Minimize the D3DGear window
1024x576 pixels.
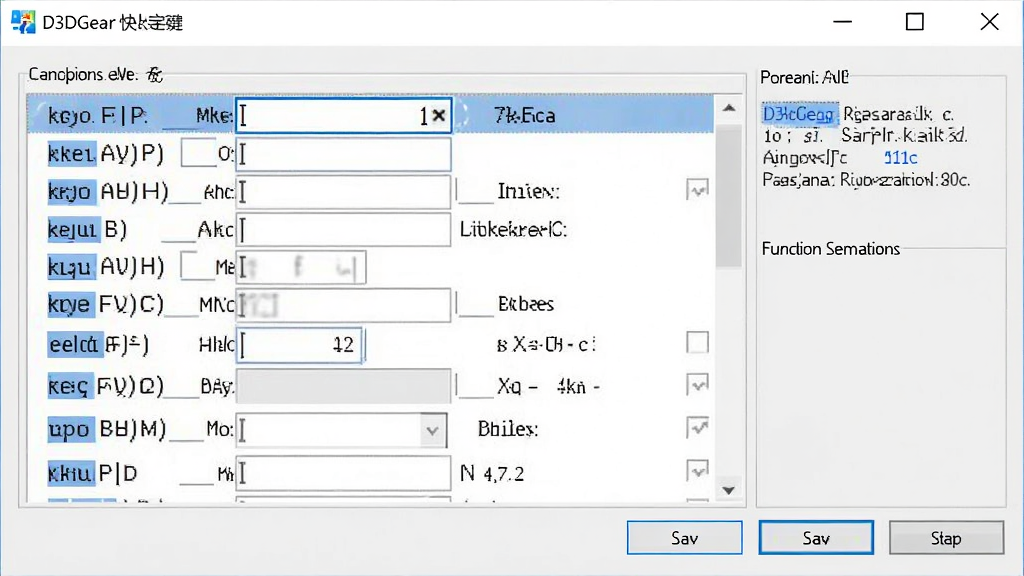coord(842,22)
